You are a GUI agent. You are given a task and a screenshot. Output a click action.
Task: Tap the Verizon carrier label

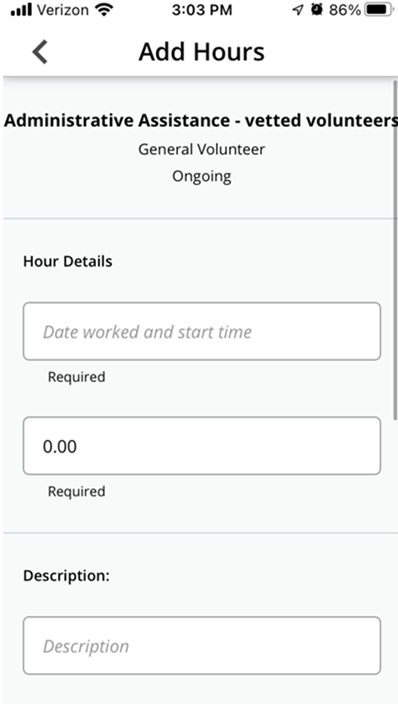click(63, 10)
